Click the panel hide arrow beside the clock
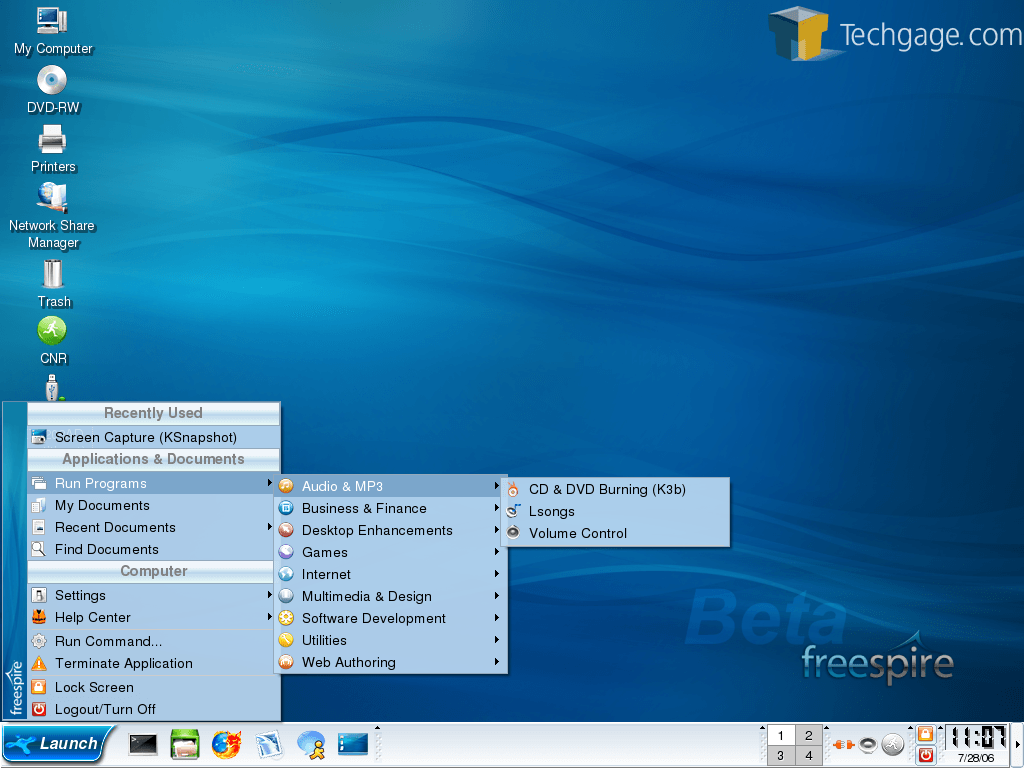 coord(1017,744)
